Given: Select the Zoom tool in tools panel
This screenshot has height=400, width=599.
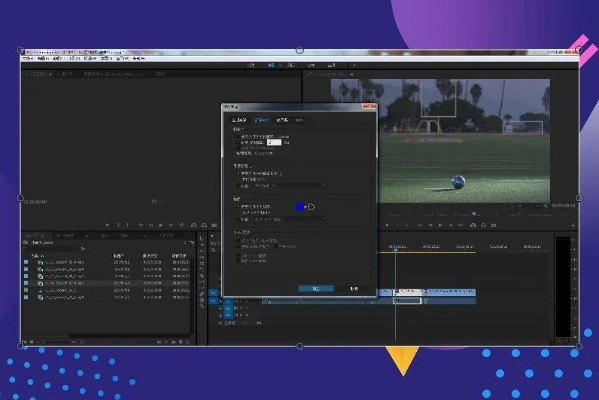Looking at the screenshot, I should (202, 306).
